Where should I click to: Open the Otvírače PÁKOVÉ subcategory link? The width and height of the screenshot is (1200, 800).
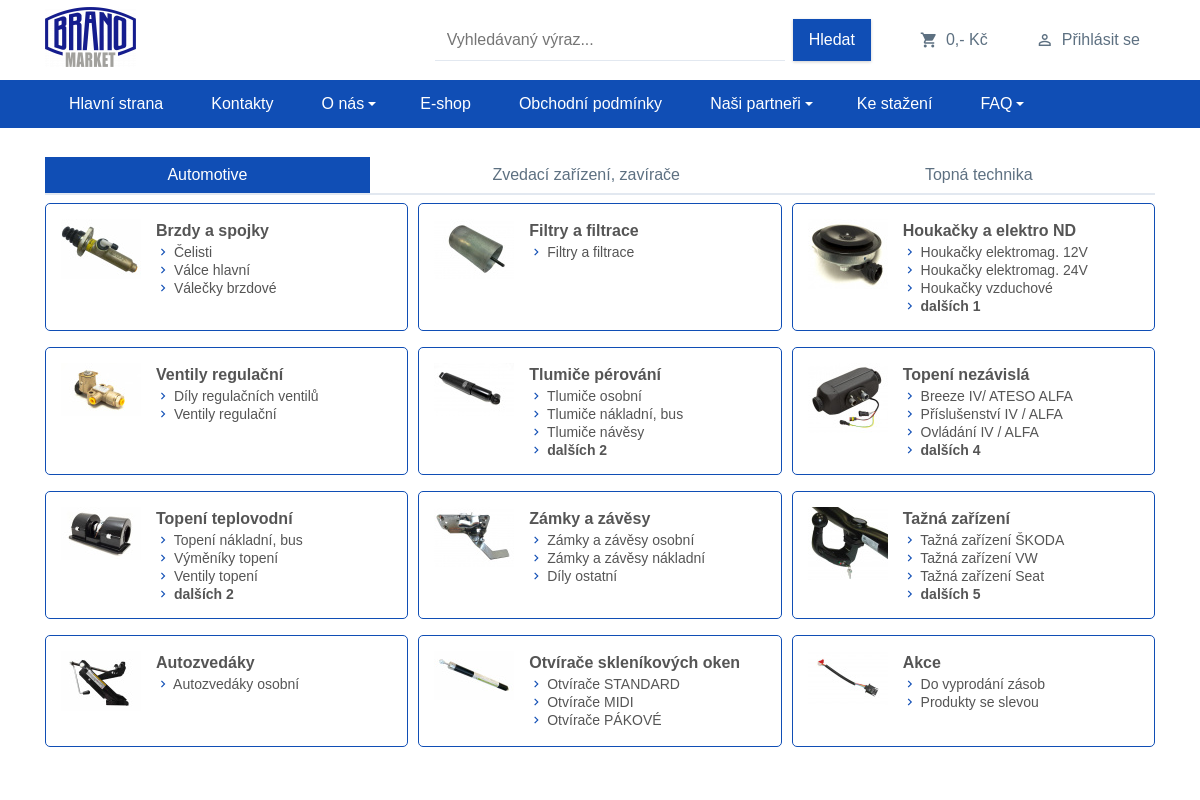(604, 720)
